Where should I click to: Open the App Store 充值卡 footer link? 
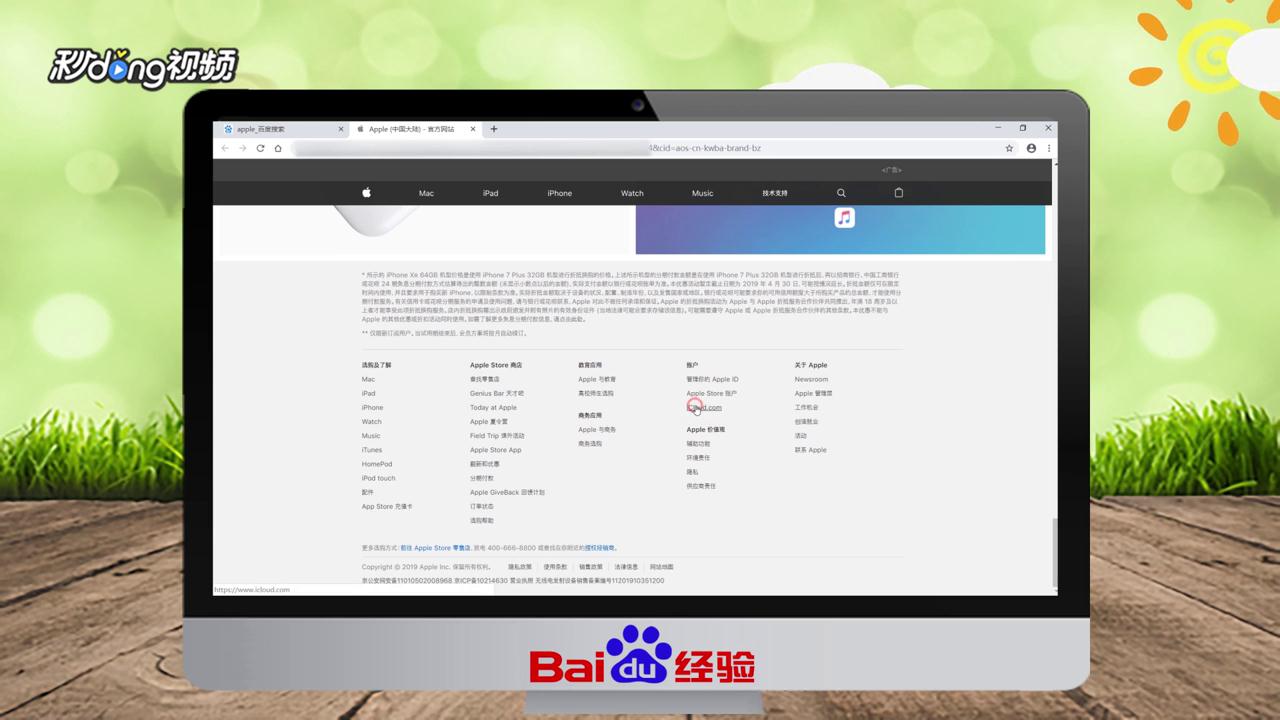(x=387, y=507)
